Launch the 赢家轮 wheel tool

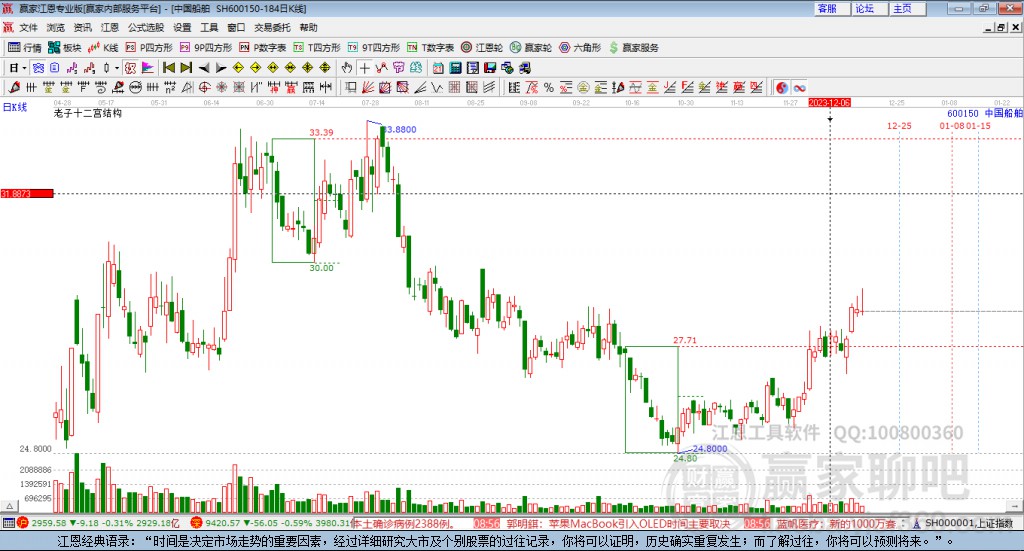coord(531,48)
